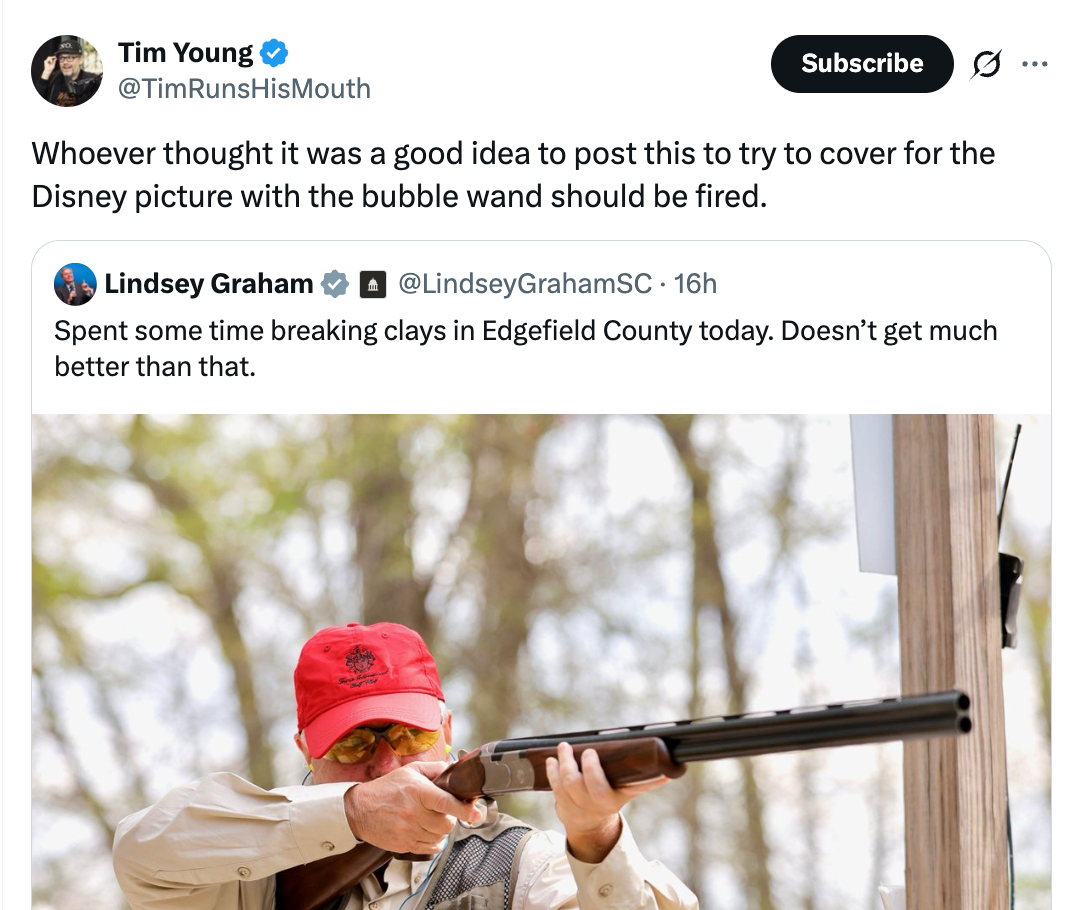Click Tim Young's blue verified badge
1078x910 pixels.
point(274,51)
